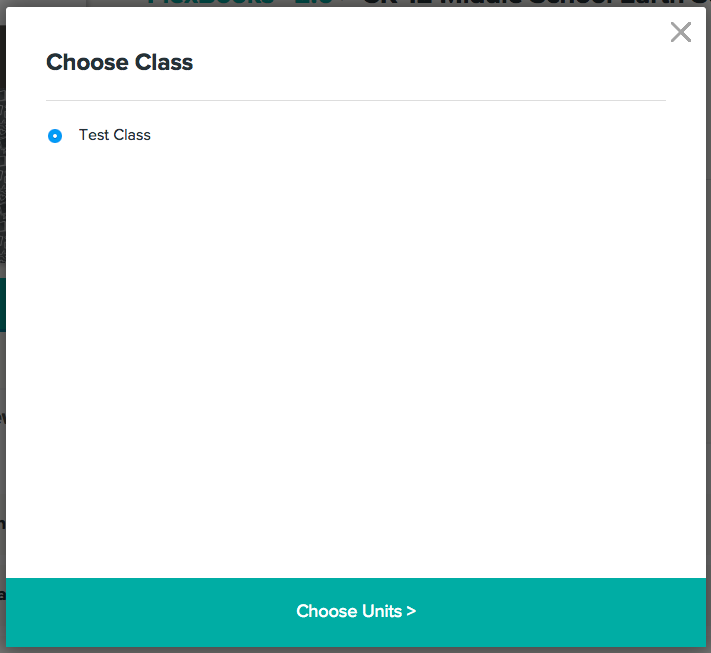The image size is (711, 653).
Task: Select the Test Class radio button
Action: click(x=55, y=136)
